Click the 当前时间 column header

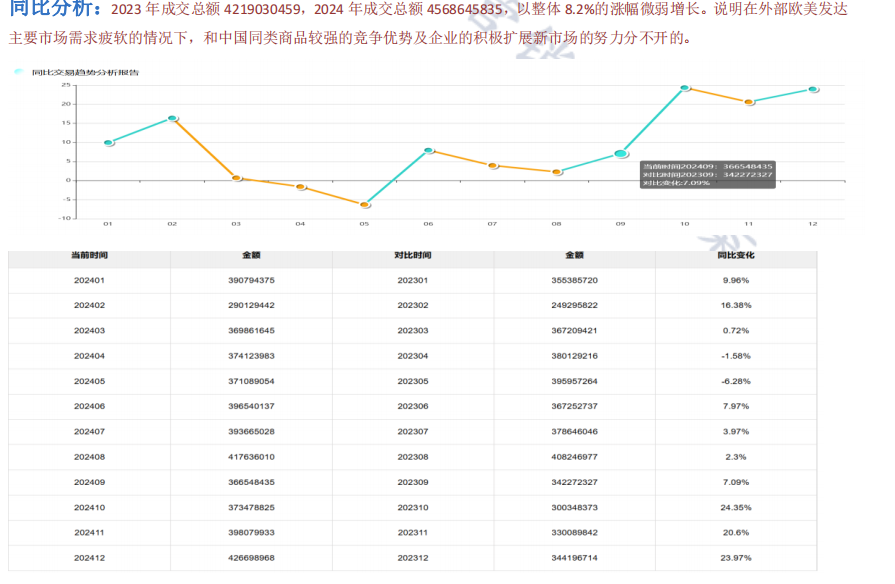(x=89, y=256)
